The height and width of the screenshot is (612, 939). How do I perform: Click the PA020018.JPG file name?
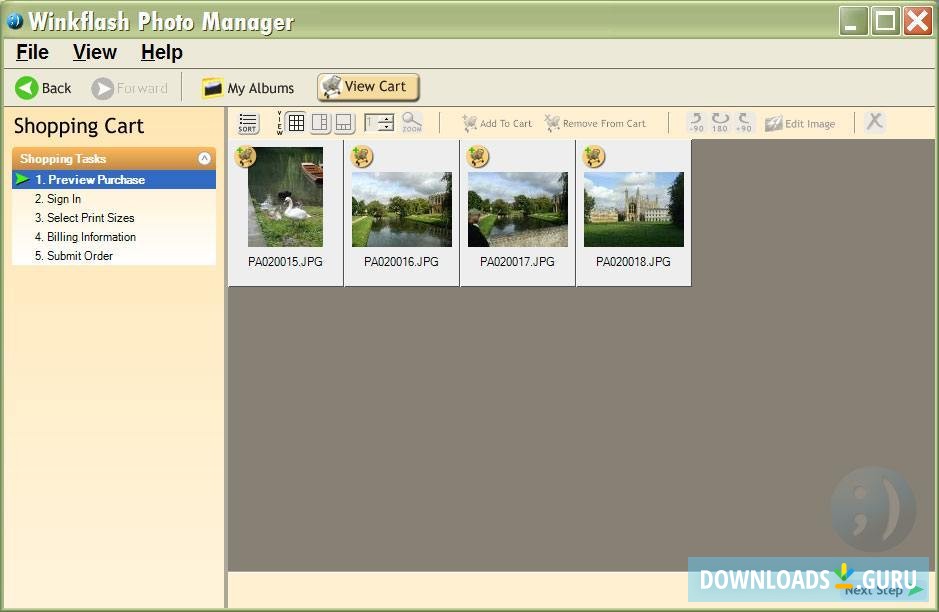pyautogui.click(x=633, y=262)
